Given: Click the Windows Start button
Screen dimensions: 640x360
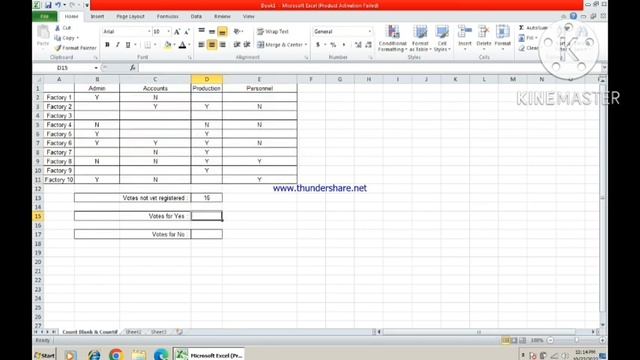Looking at the screenshot, I should [x=44, y=355].
